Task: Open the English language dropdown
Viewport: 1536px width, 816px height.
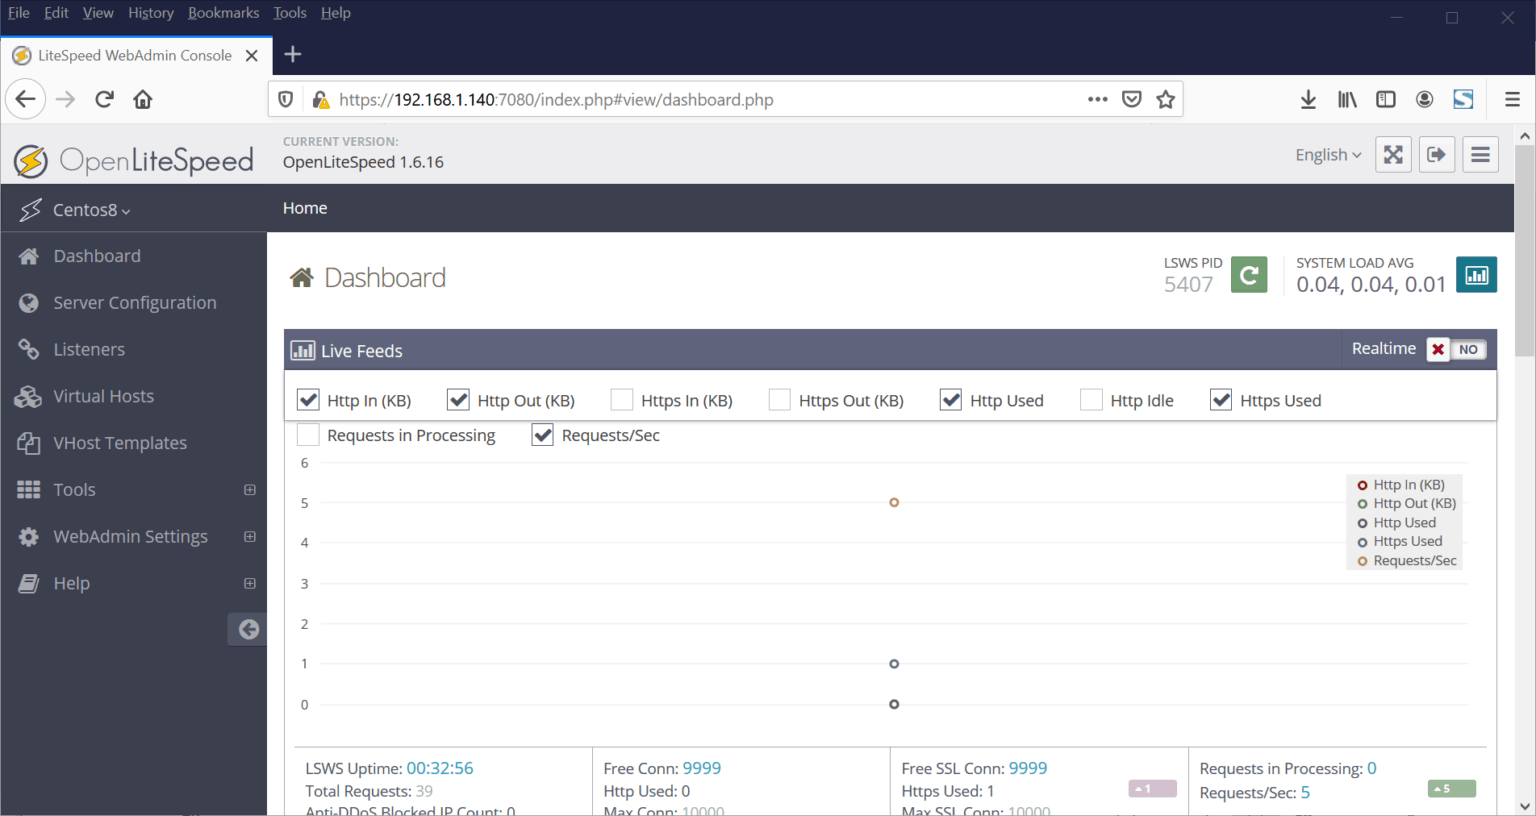Action: pos(1327,155)
